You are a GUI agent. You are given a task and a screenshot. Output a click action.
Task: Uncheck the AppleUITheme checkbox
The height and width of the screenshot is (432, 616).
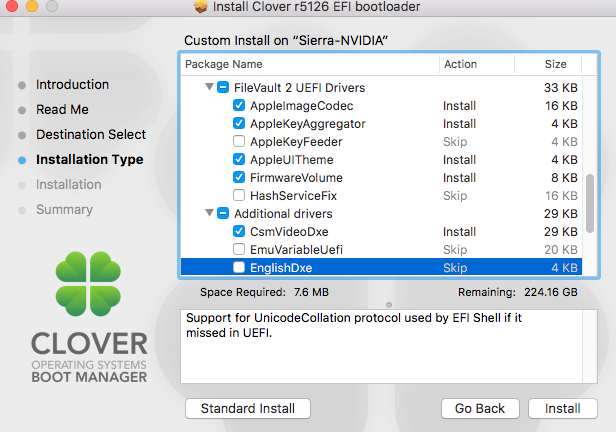239,159
